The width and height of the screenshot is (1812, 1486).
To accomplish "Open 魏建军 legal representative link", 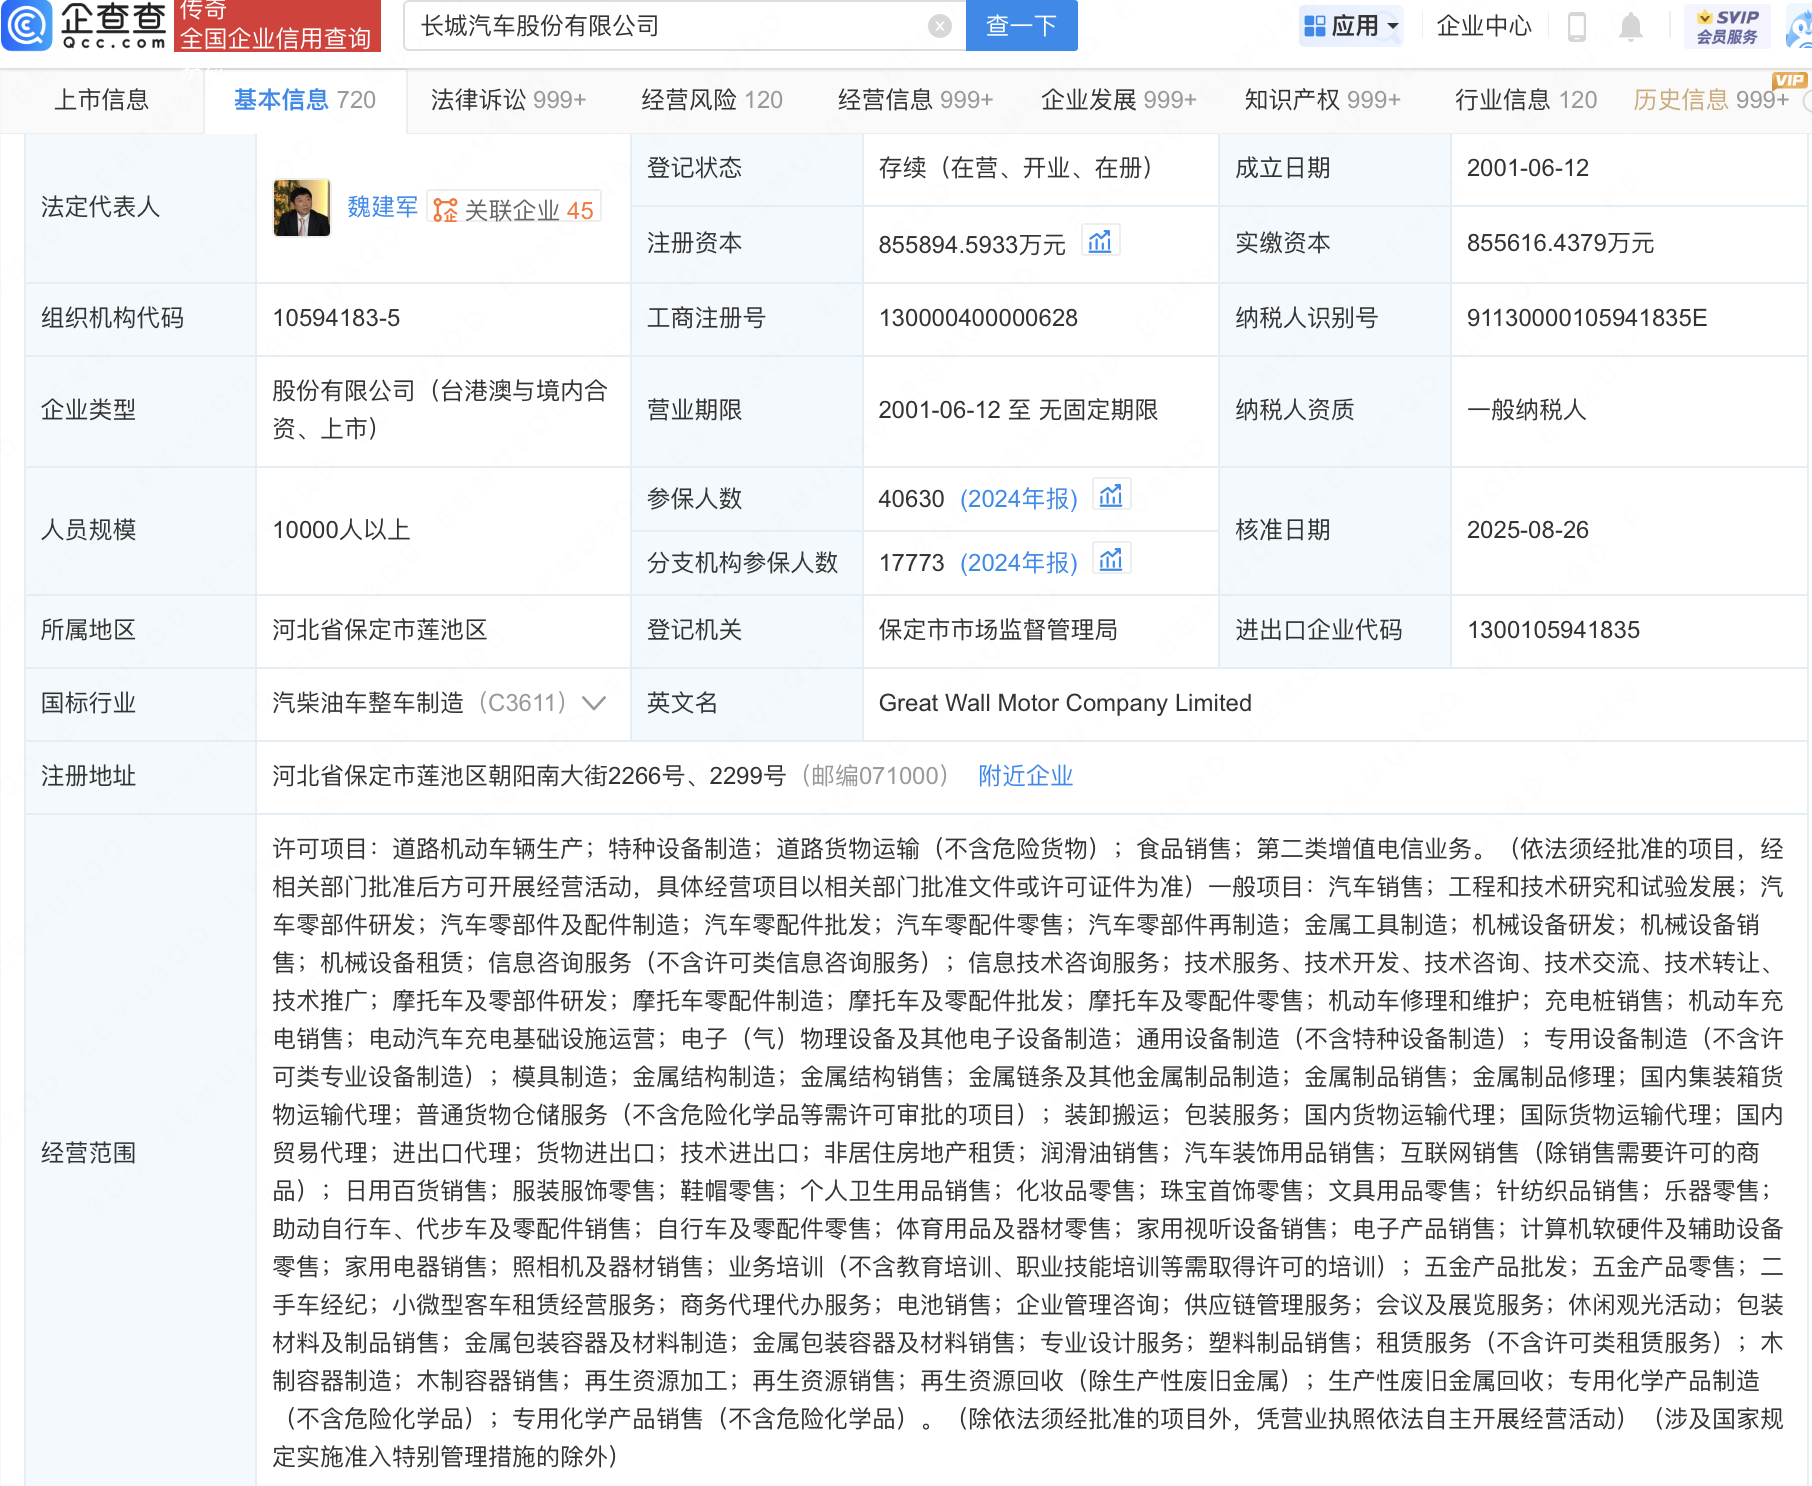I will coord(382,207).
